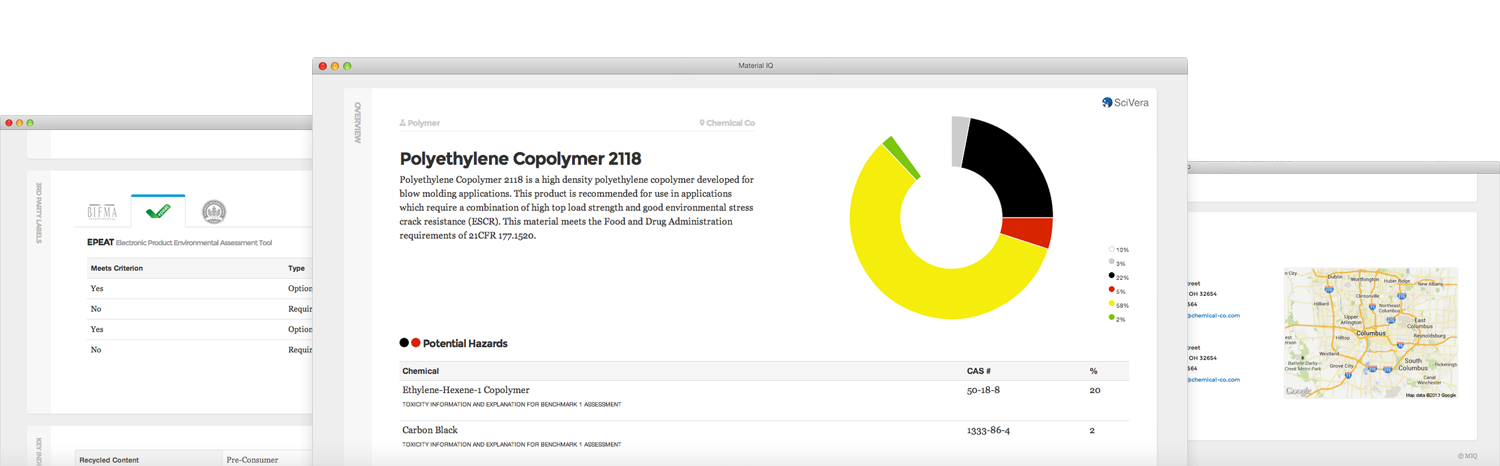
Task: Select the 22% black legend dot
Action: coord(1111,277)
